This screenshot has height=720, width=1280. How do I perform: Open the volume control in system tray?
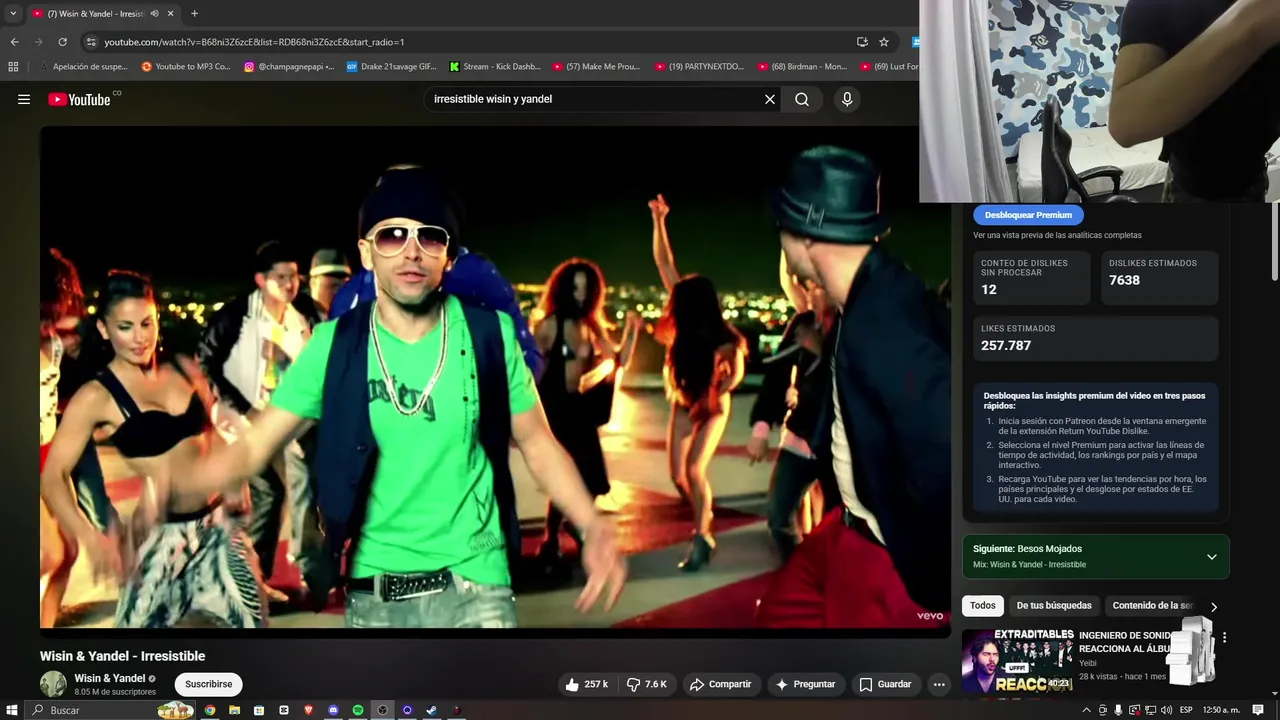pyautogui.click(x=1166, y=710)
